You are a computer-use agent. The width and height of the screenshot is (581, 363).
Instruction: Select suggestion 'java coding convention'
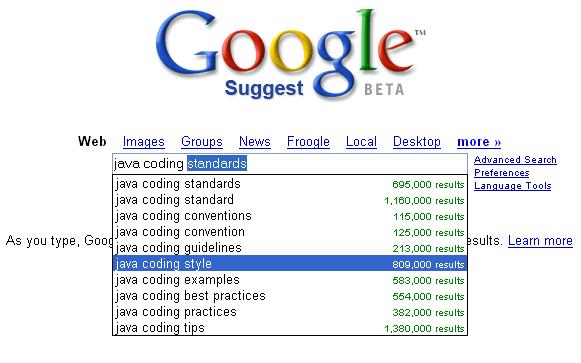click(x=290, y=232)
